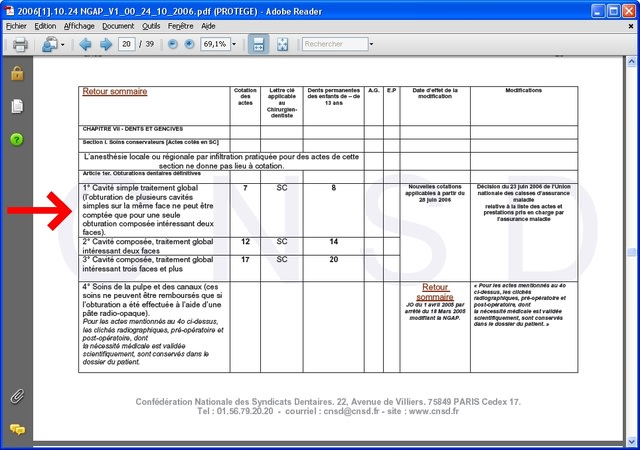The width and height of the screenshot is (640, 450).
Task: Click the vertical scrollbar down arrow
Action: [x=631, y=441]
